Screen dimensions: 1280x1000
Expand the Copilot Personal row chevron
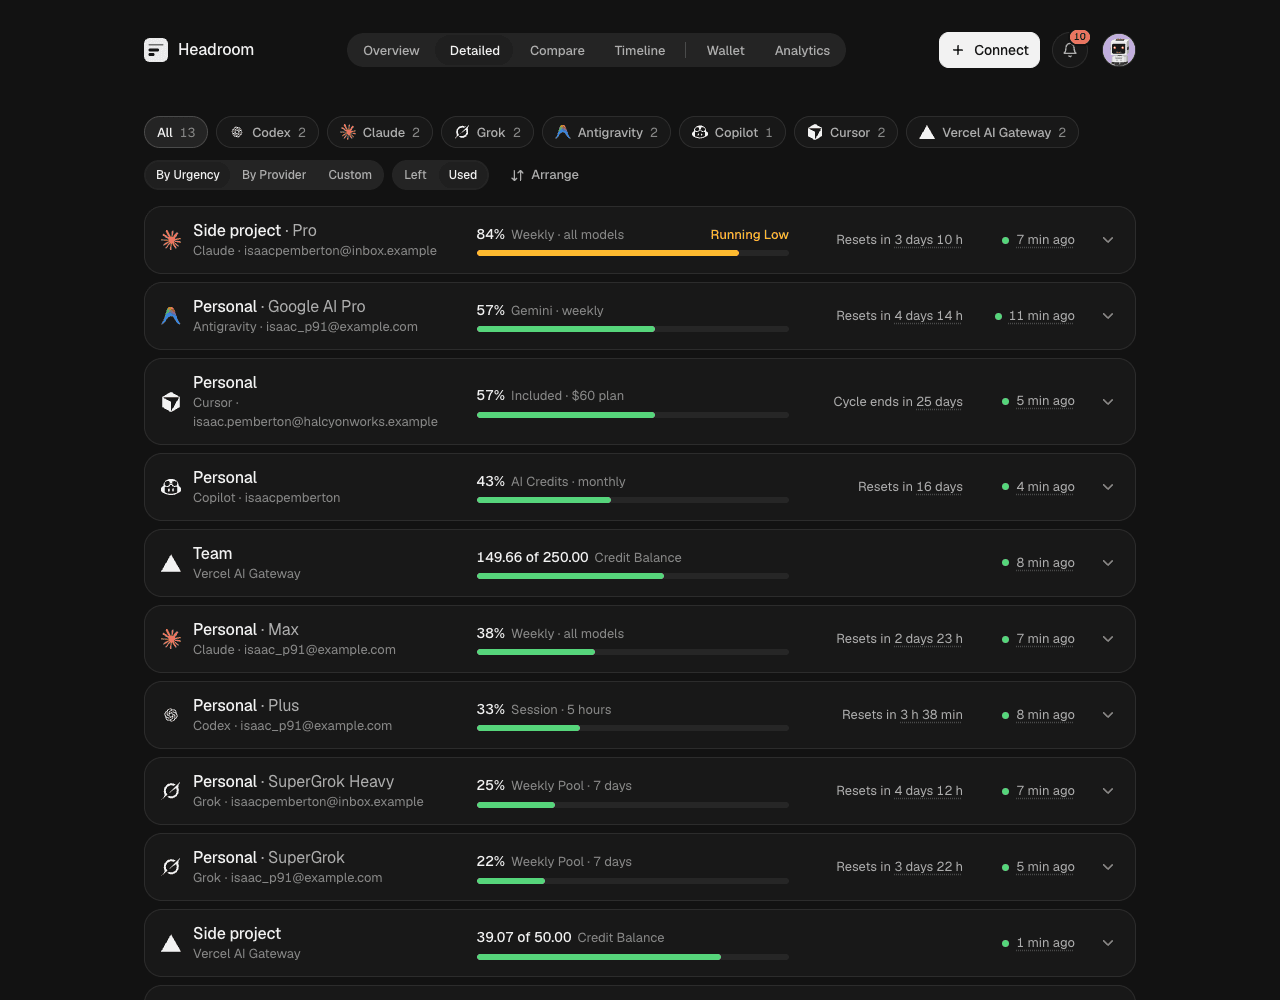pyautogui.click(x=1108, y=487)
